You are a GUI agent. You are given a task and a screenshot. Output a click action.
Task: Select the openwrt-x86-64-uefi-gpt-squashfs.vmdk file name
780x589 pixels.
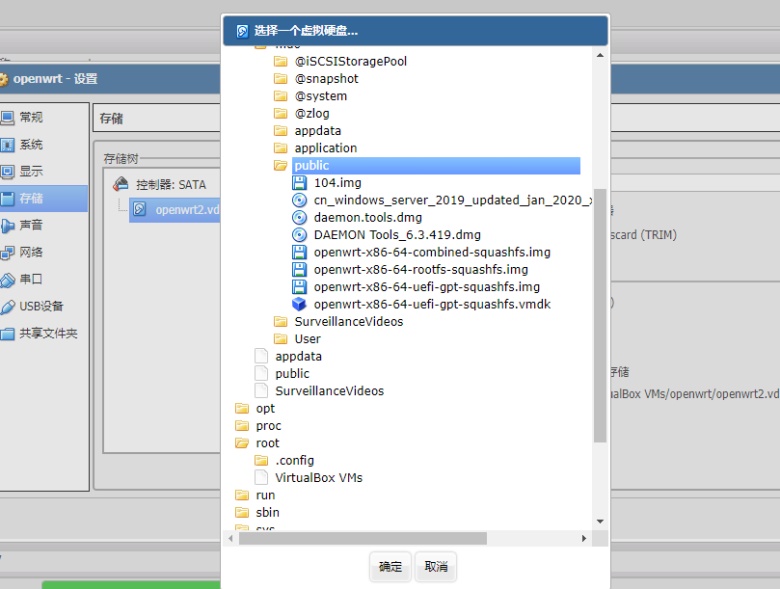tap(432, 304)
